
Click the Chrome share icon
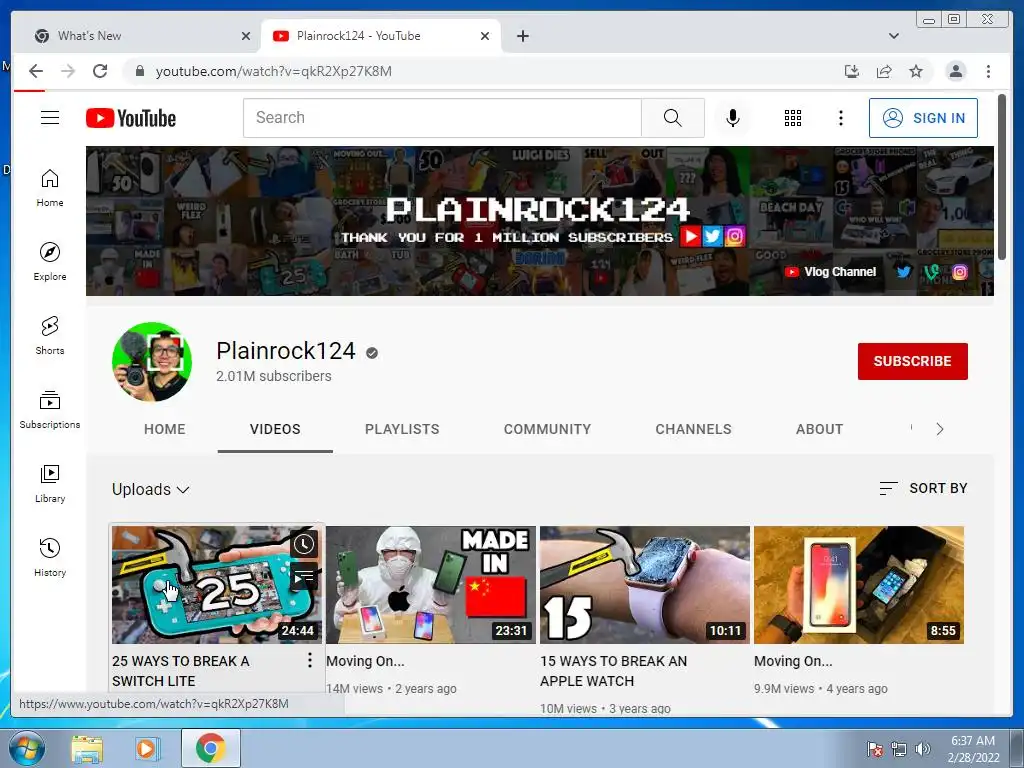tap(884, 71)
